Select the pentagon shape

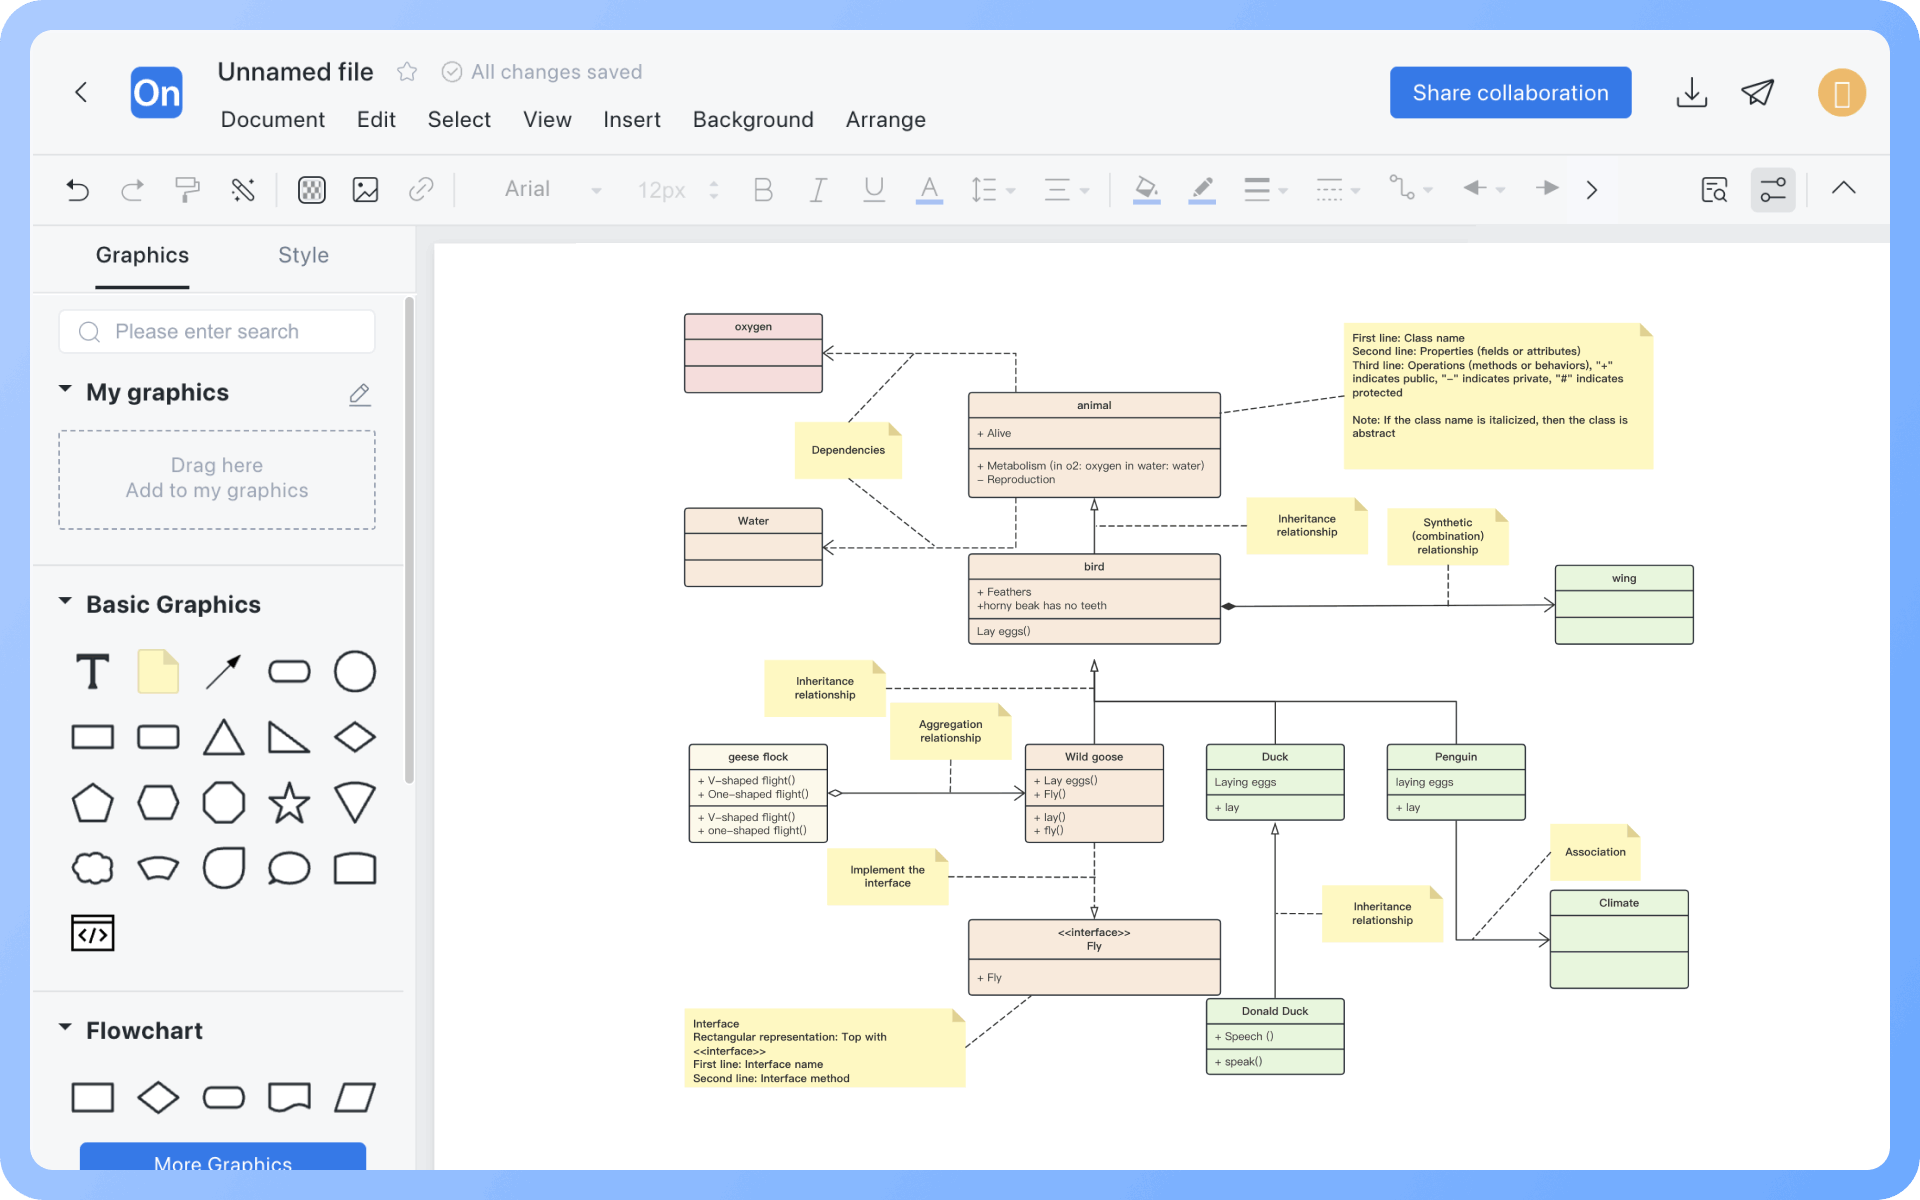click(93, 803)
